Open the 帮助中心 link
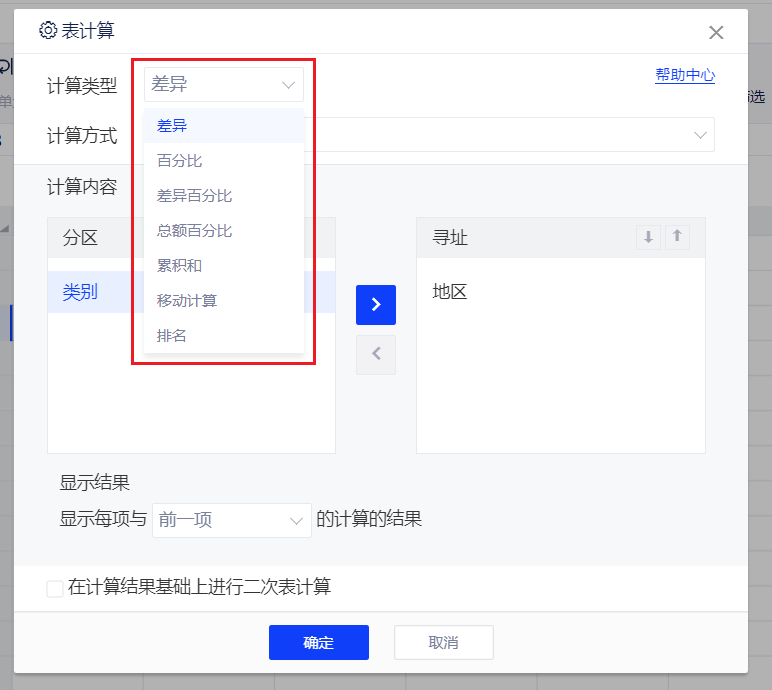 (x=685, y=75)
